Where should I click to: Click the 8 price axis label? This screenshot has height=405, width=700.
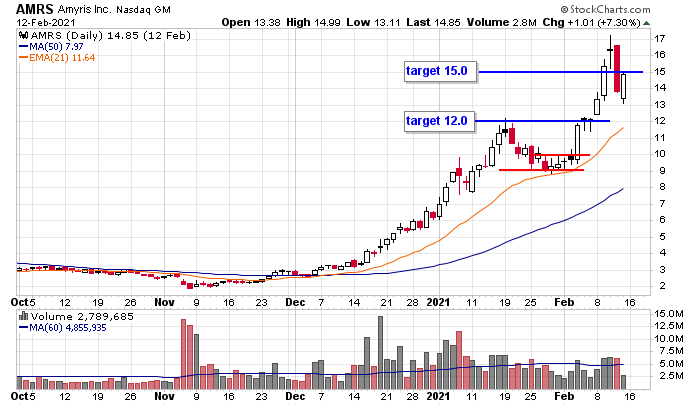click(x=662, y=187)
